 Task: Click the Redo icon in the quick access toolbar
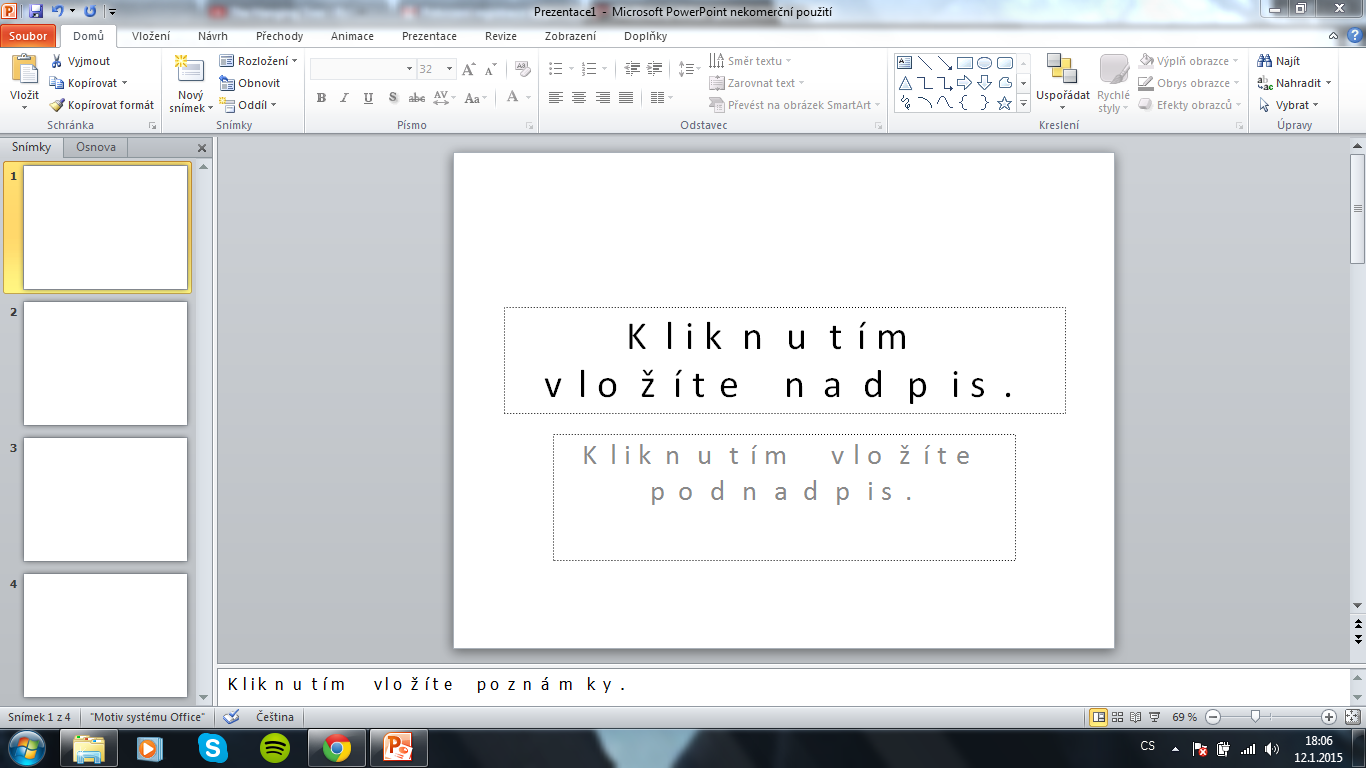coord(90,11)
